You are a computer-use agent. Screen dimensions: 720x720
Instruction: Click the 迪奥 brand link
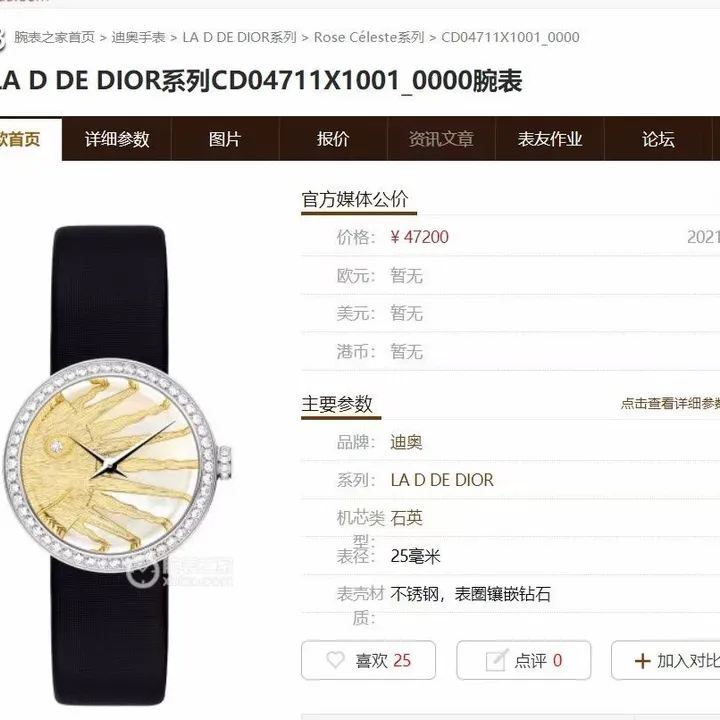click(406, 442)
